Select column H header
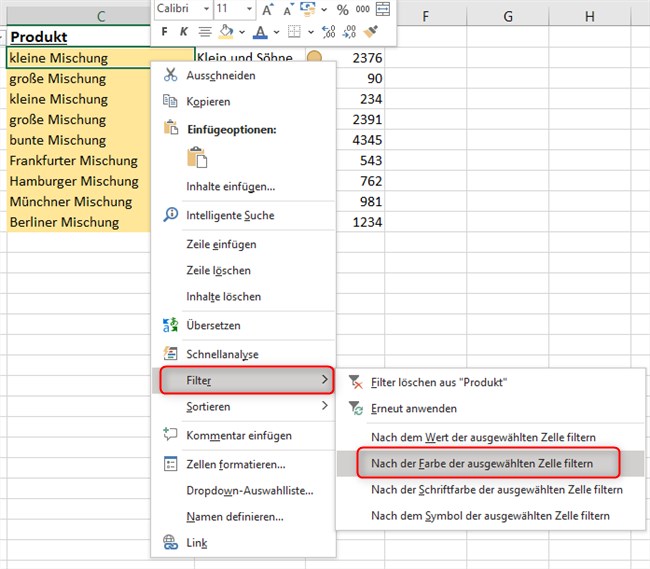 589,16
